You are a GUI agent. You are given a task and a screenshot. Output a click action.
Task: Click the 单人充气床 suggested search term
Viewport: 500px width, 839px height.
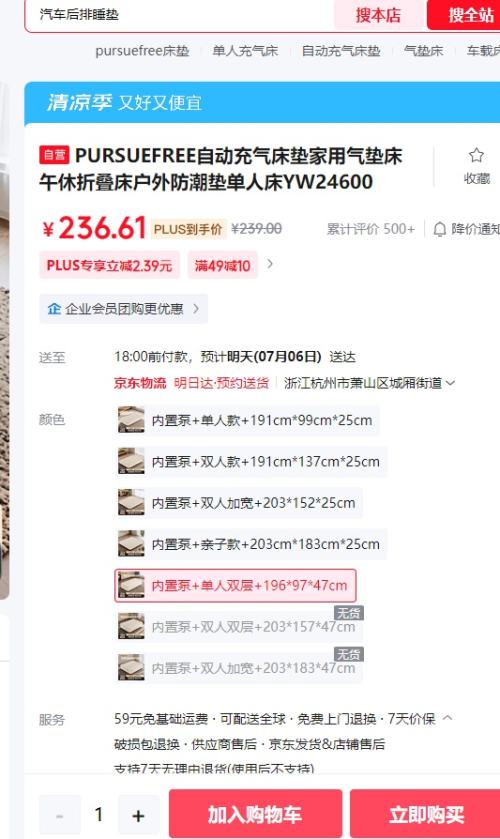coord(245,51)
